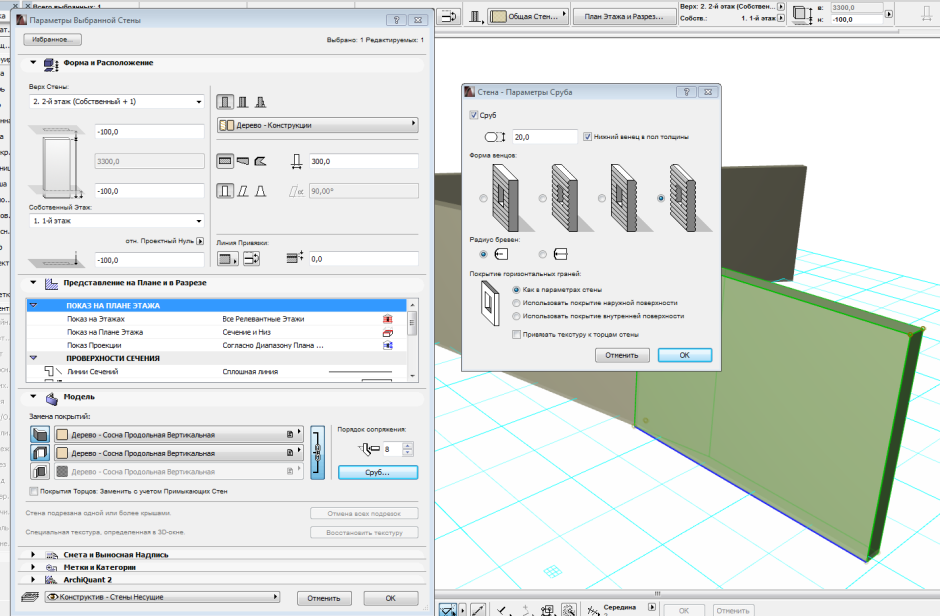
Task: Click midpoint snap icon in bottom bar
Action: pyautogui.click(x=593, y=609)
